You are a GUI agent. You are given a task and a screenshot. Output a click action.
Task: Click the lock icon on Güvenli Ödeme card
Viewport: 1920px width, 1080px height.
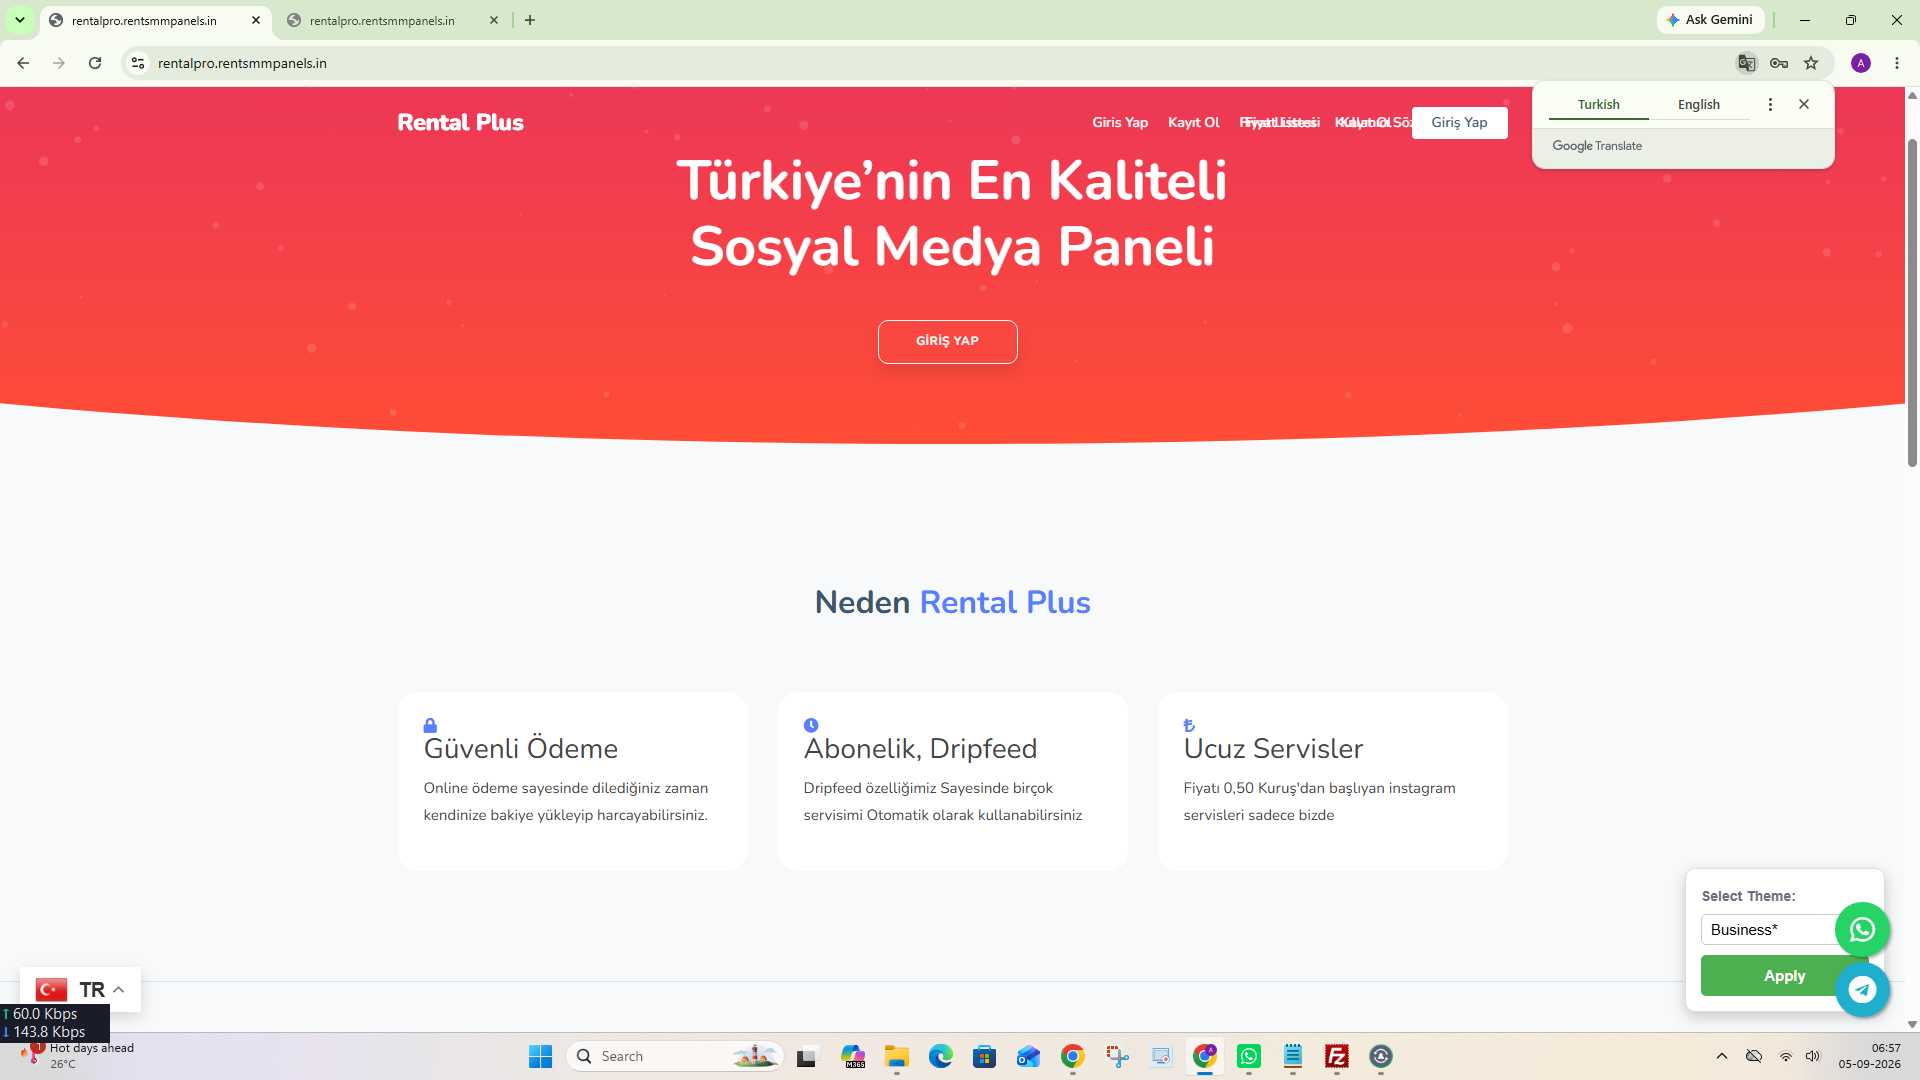tap(430, 725)
